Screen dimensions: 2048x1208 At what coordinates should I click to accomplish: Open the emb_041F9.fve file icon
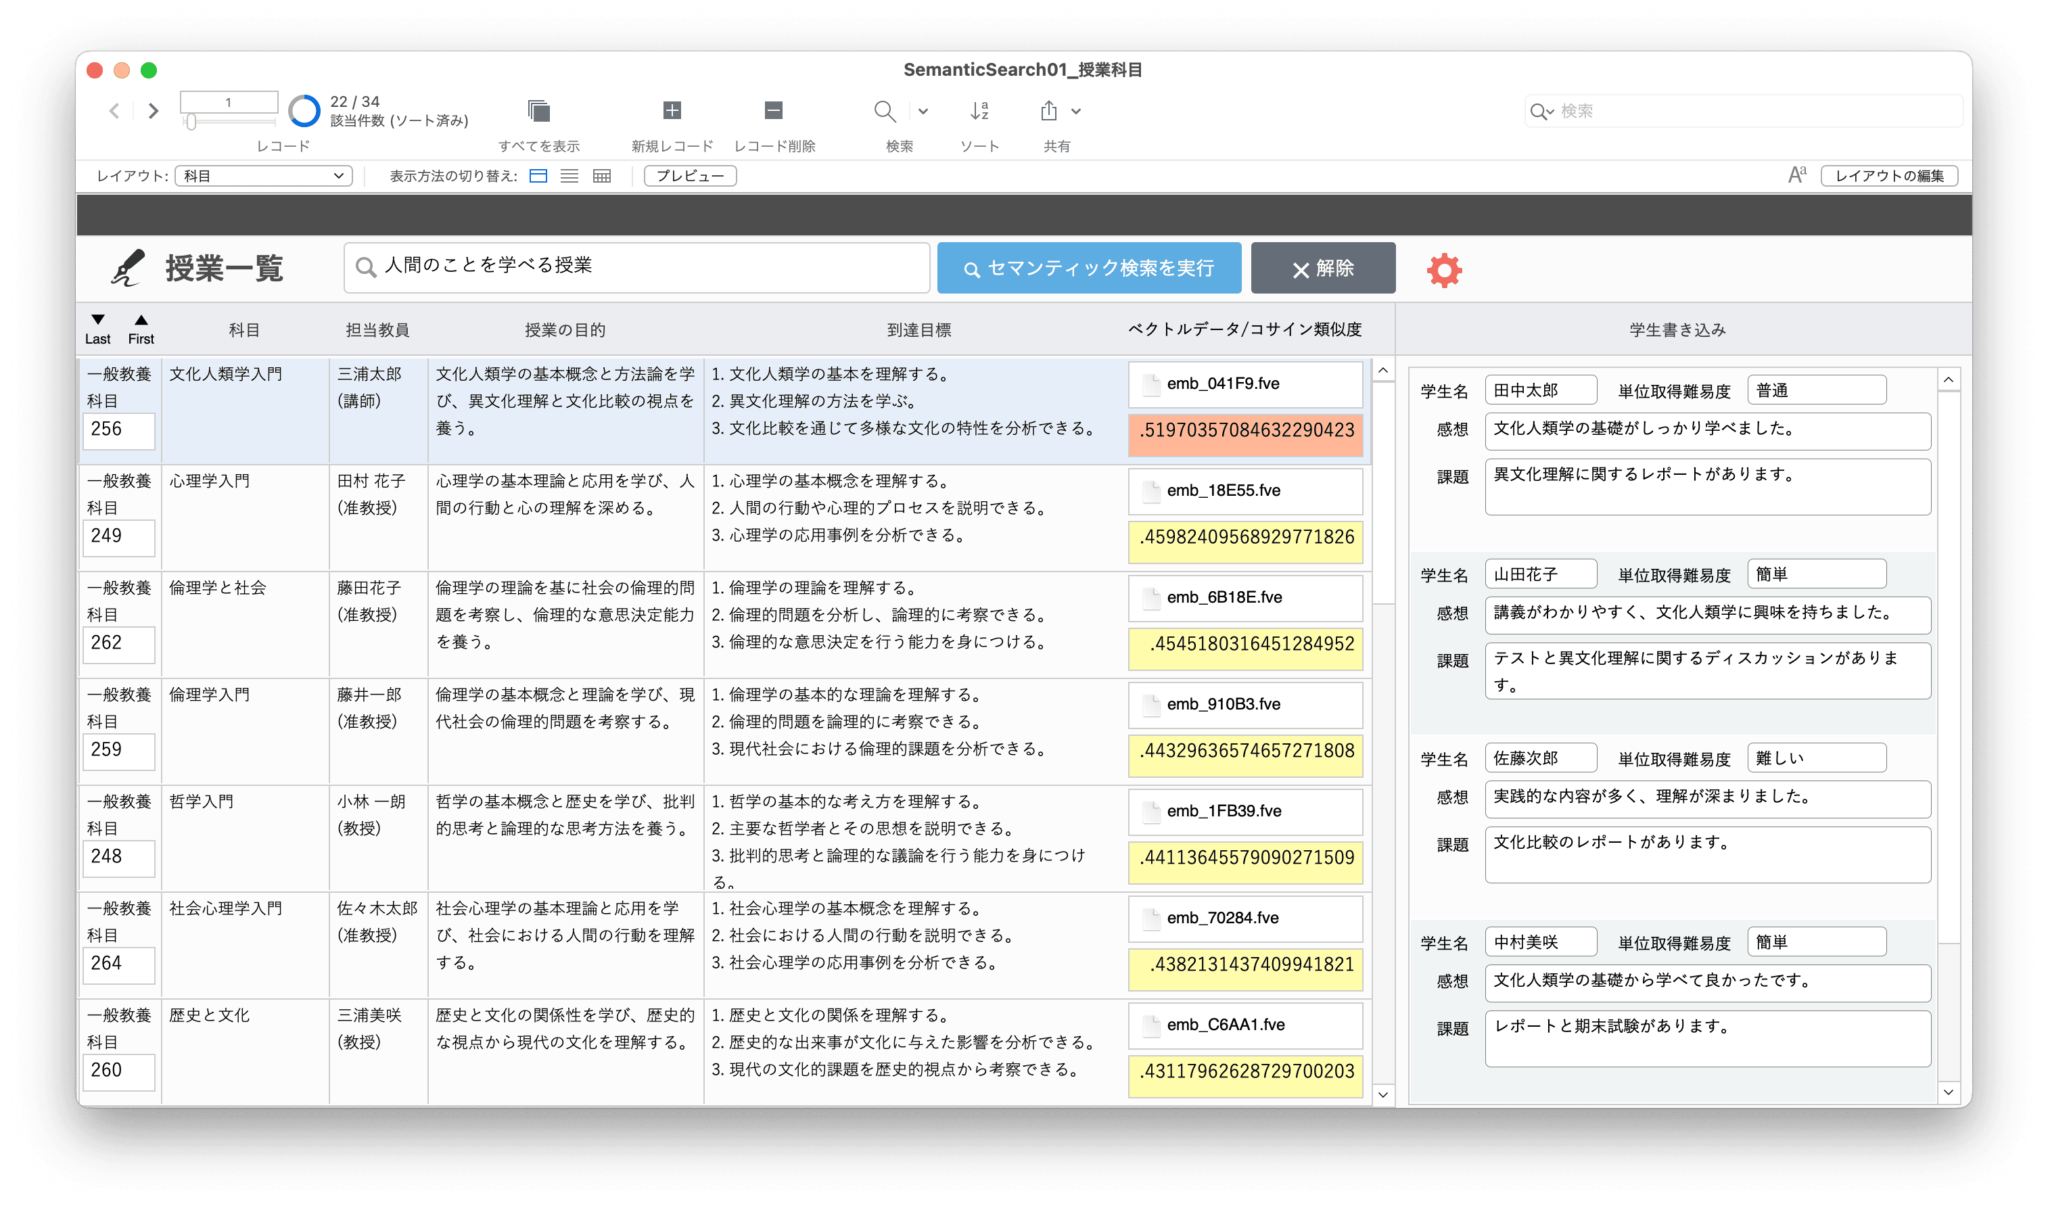[1152, 383]
